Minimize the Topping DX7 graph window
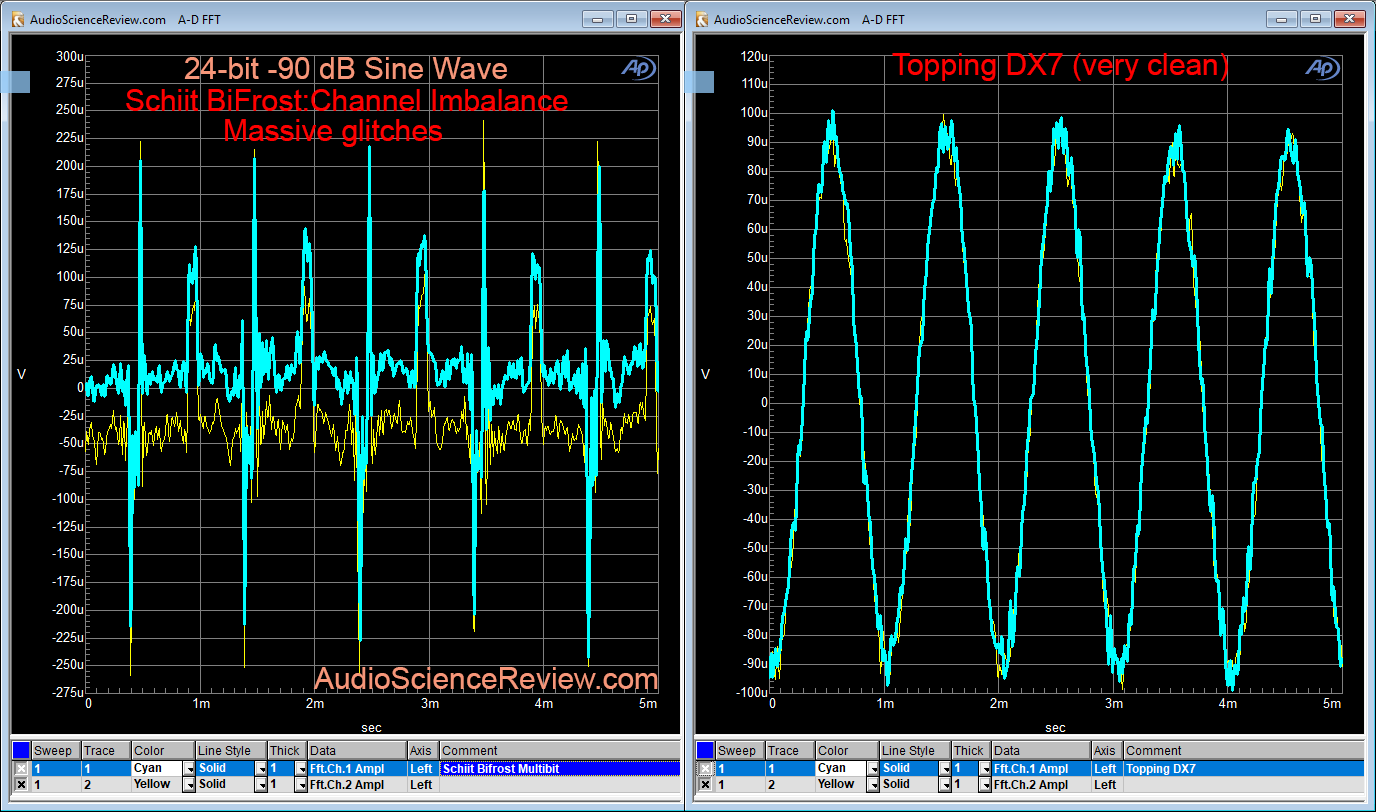This screenshot has width=1384, height=812. coord(1282,18)
